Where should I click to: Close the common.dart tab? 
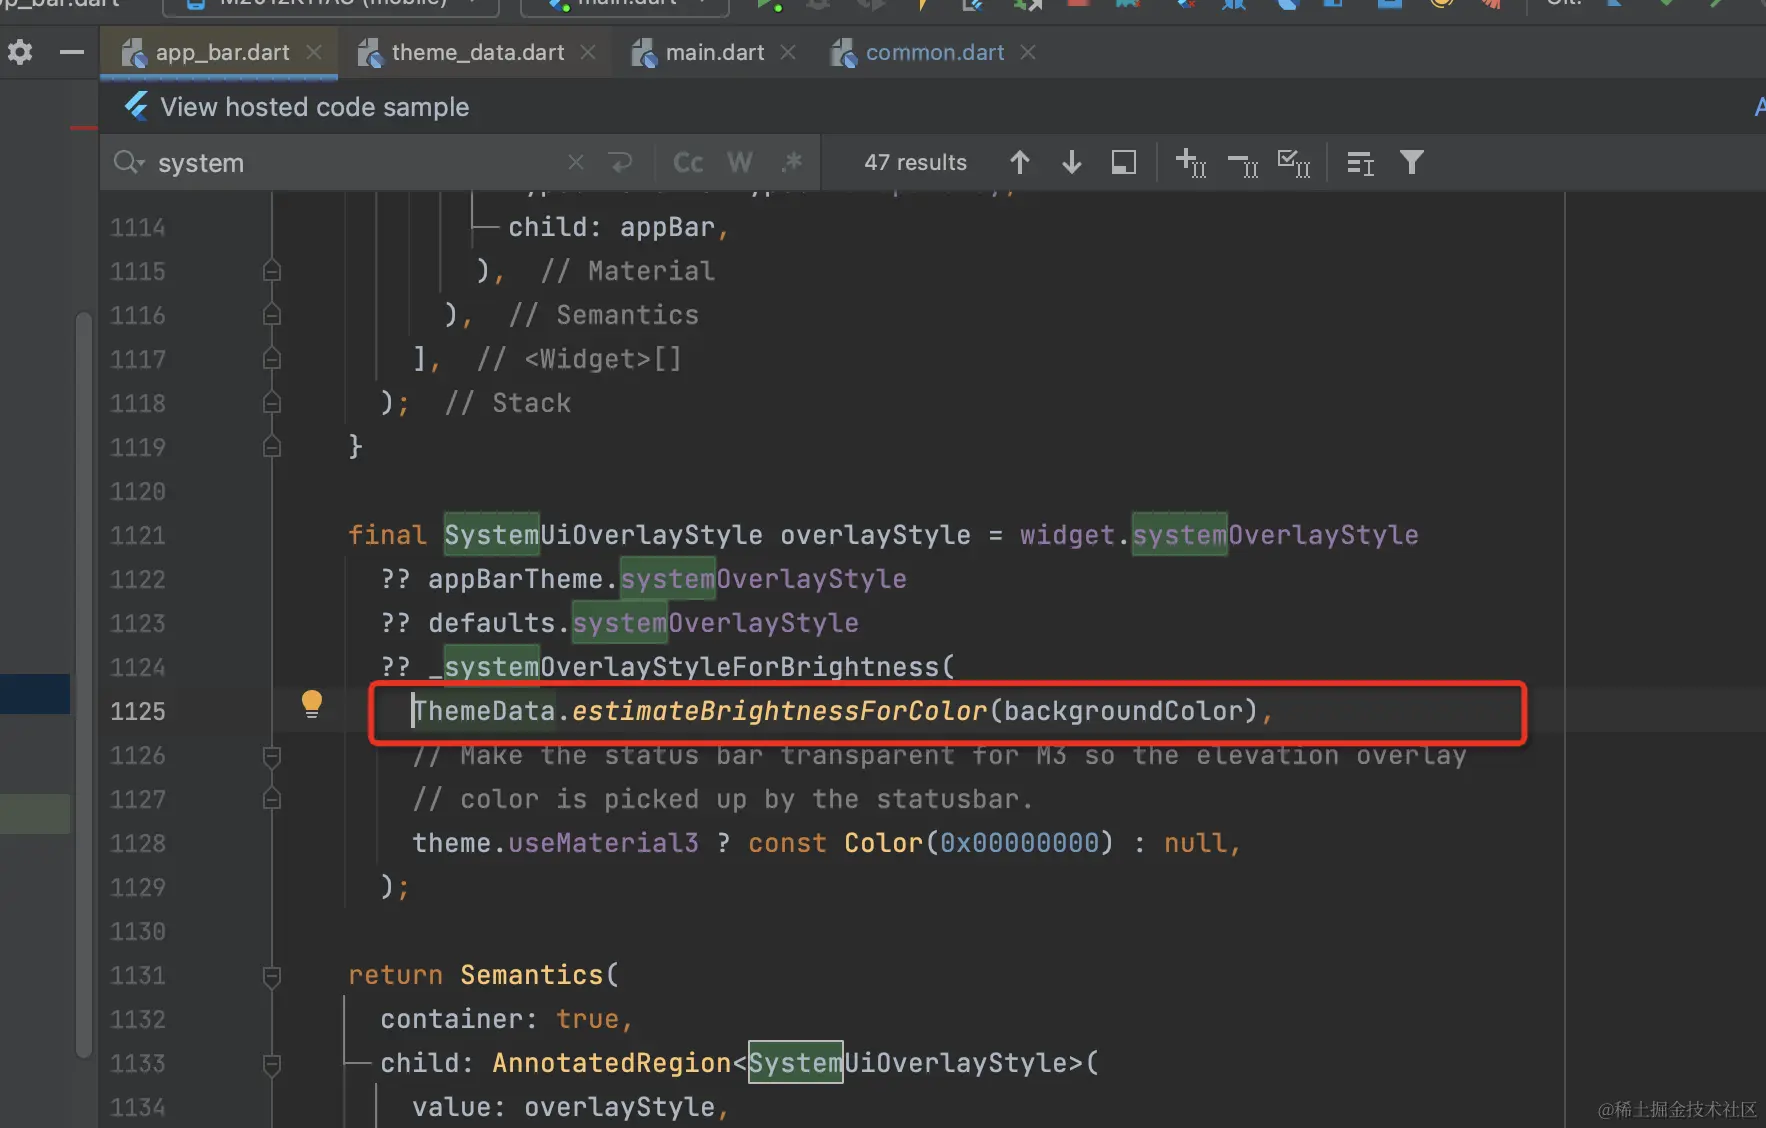1028,52
